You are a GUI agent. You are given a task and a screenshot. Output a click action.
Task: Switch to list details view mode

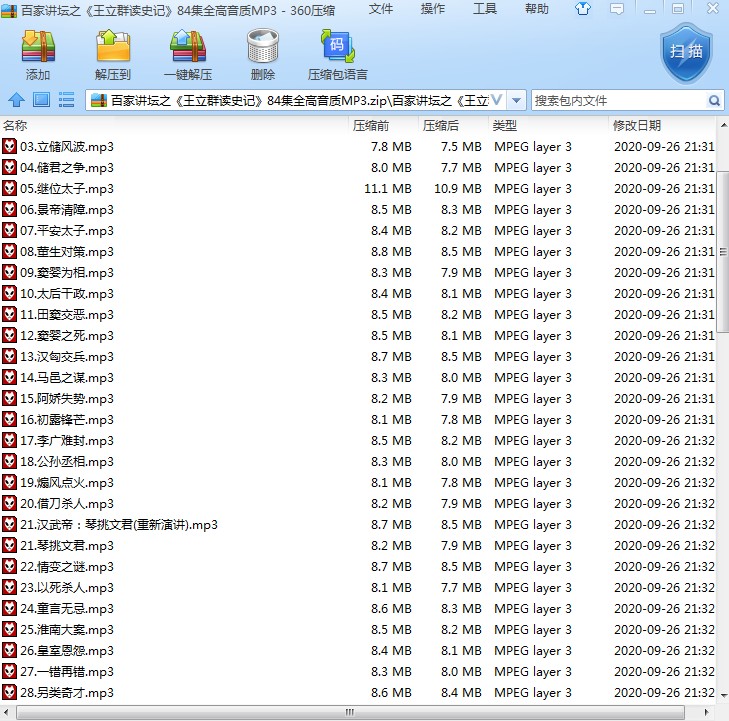click(67, 100)
